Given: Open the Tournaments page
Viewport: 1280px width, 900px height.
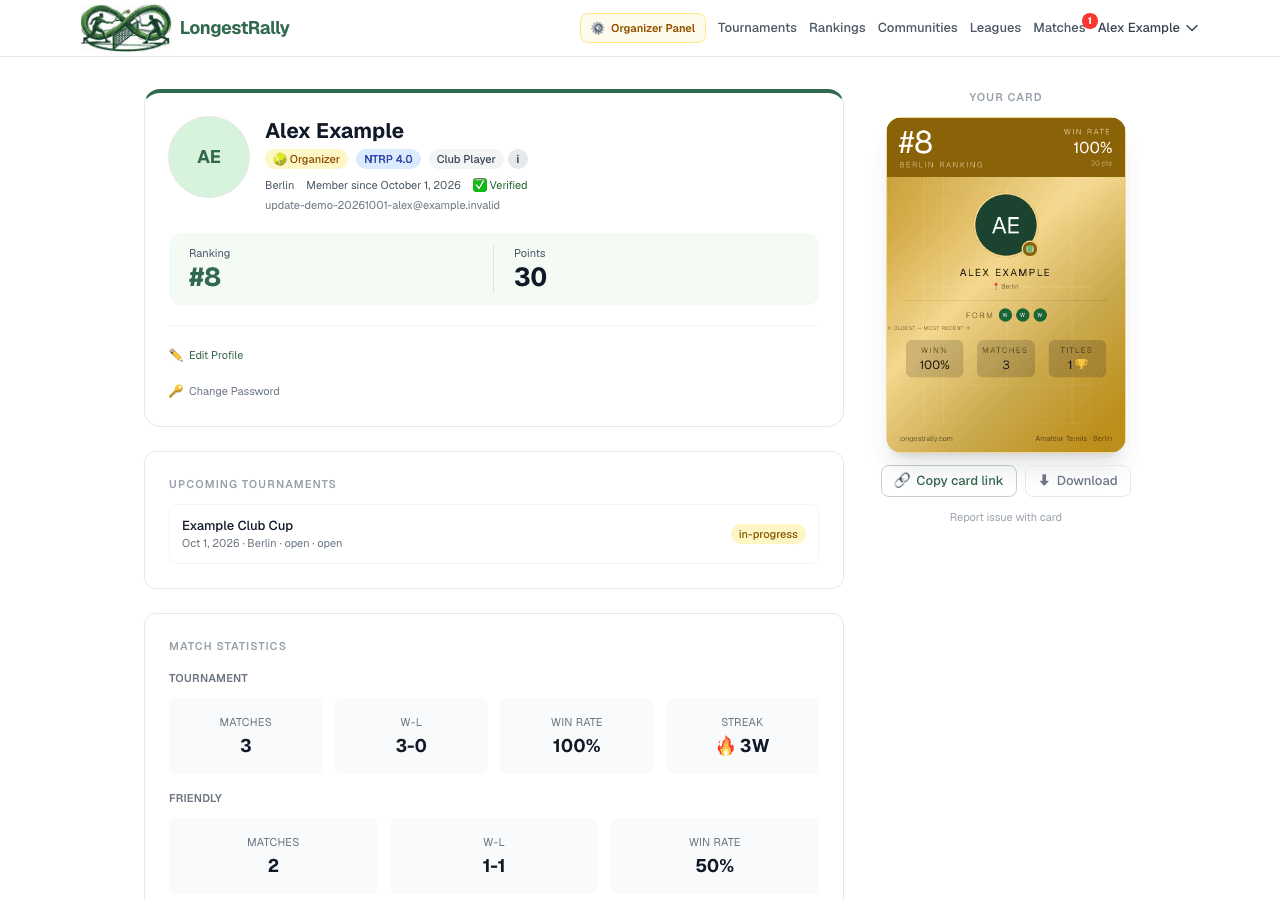Looking at the screenshot, I should [757, 28].
